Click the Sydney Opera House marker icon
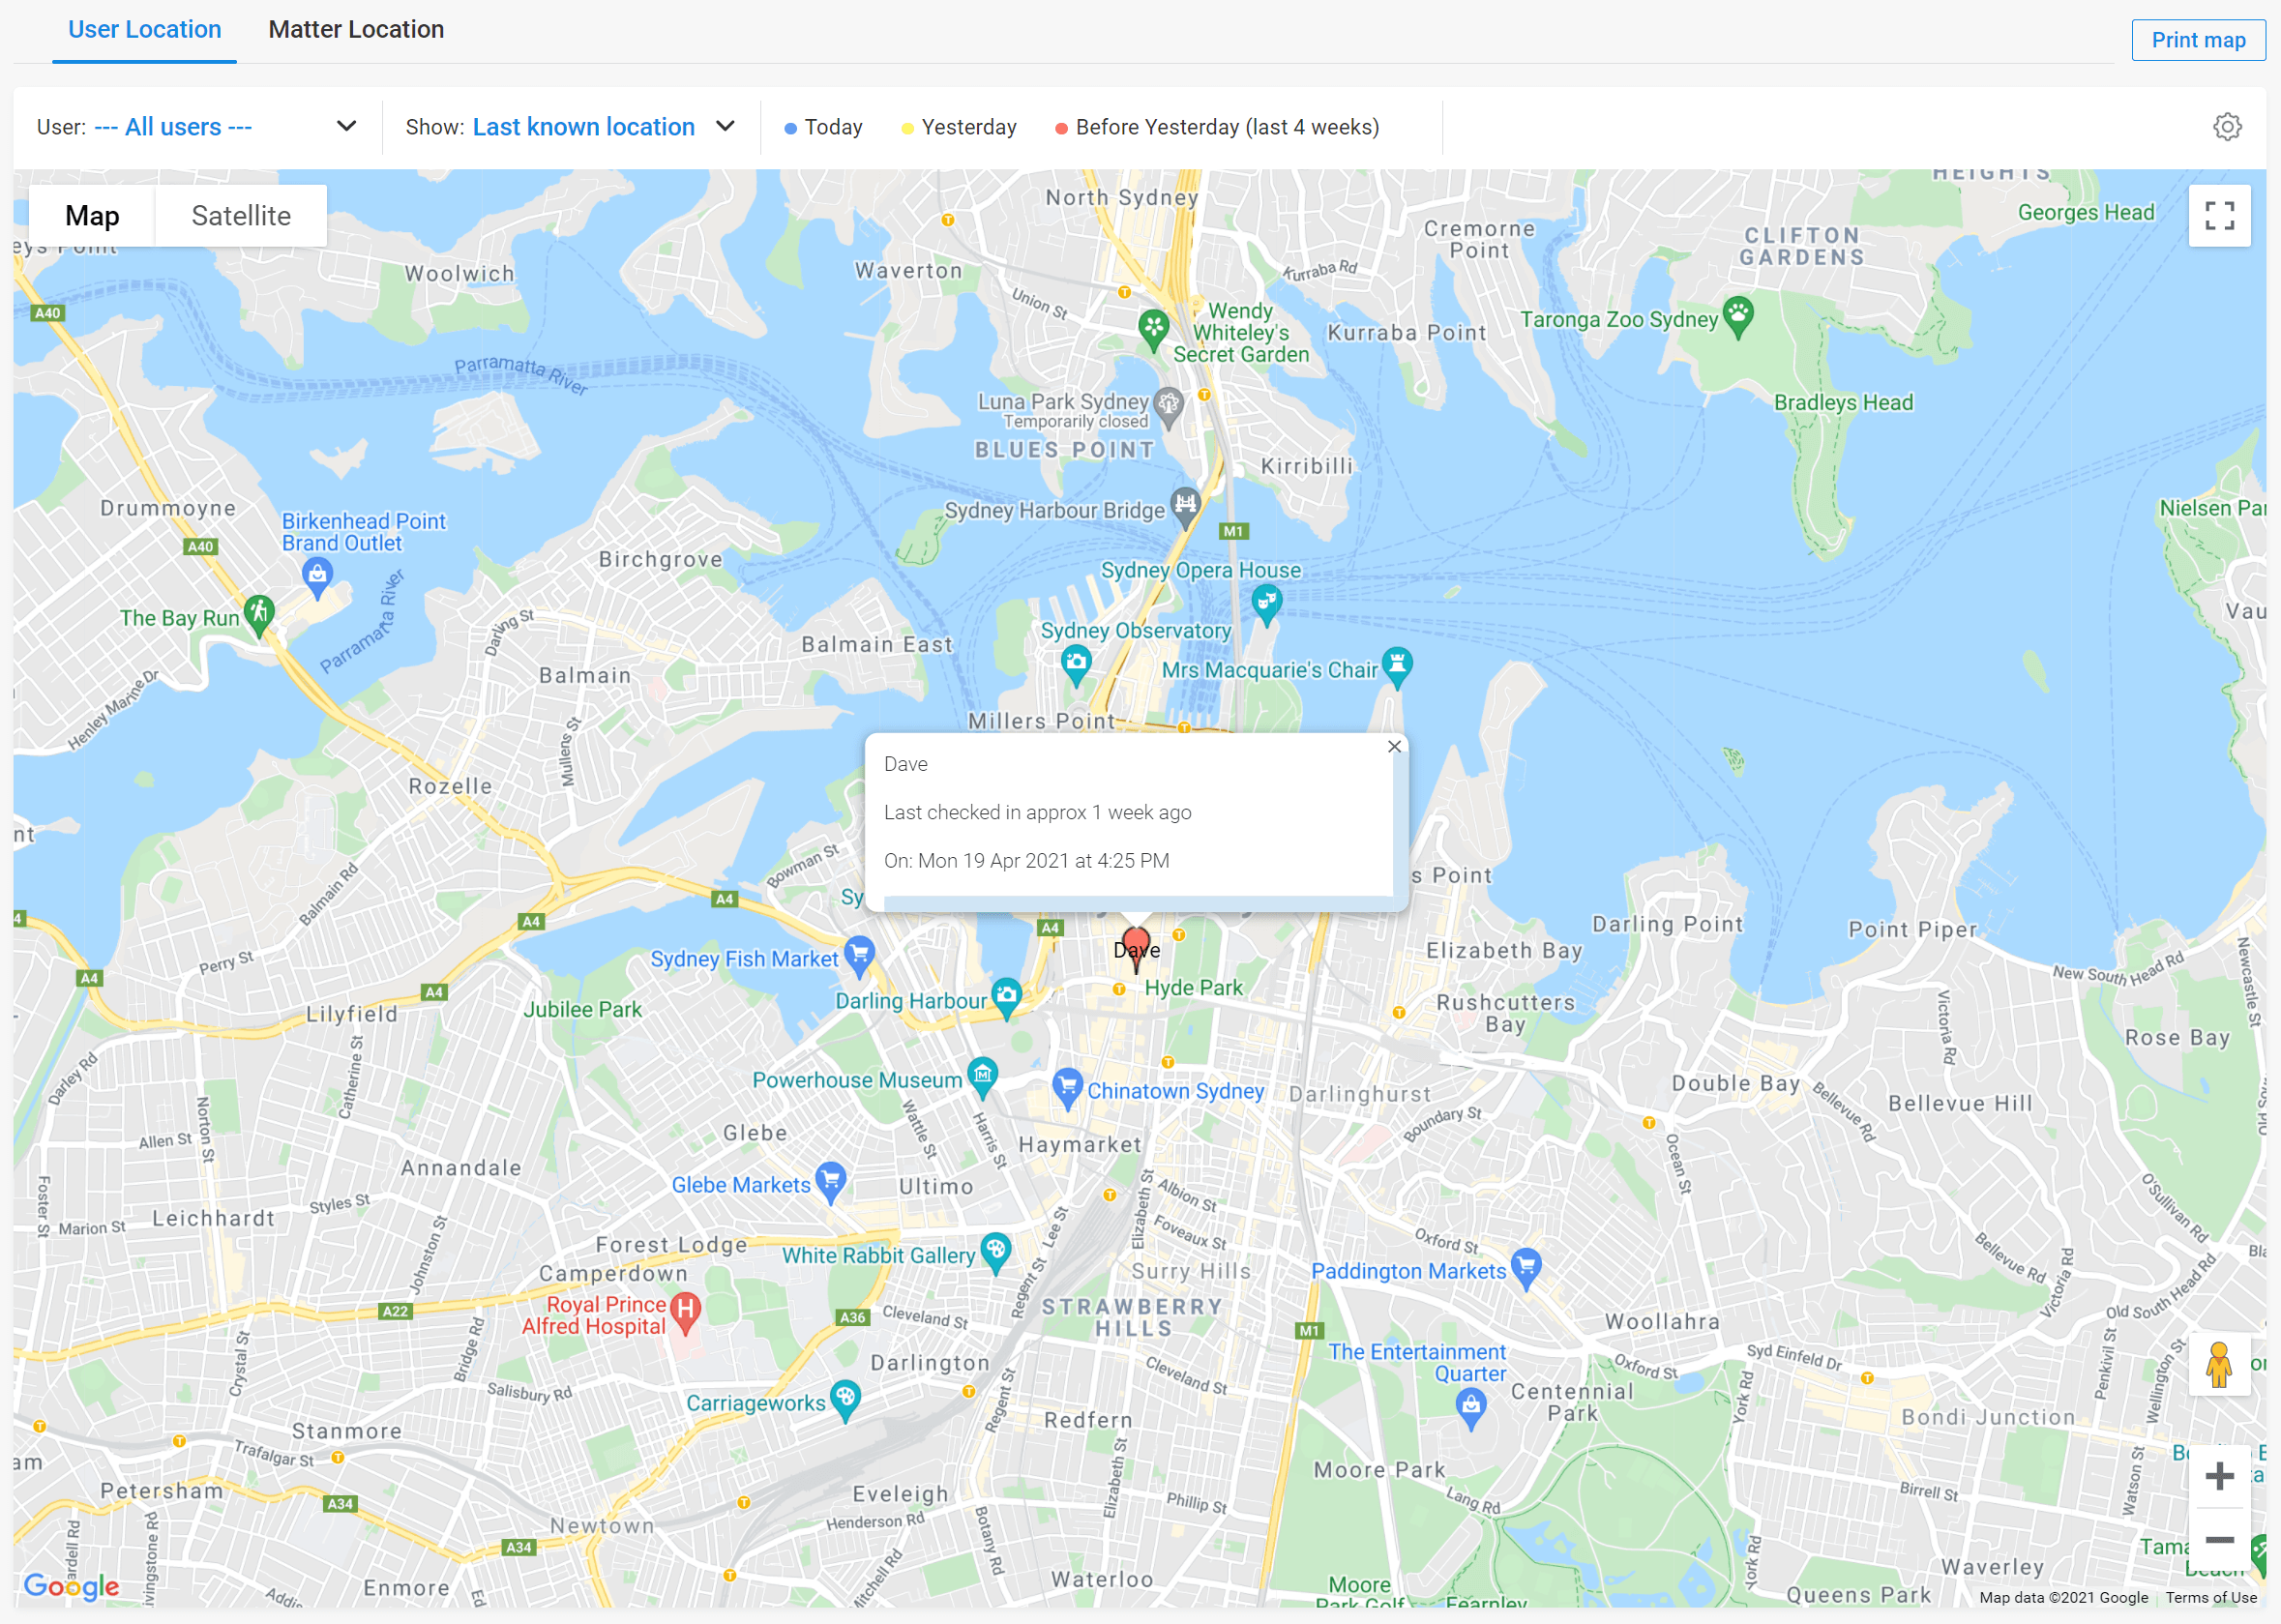The image size is (2281, 1624). [1266, 604]
